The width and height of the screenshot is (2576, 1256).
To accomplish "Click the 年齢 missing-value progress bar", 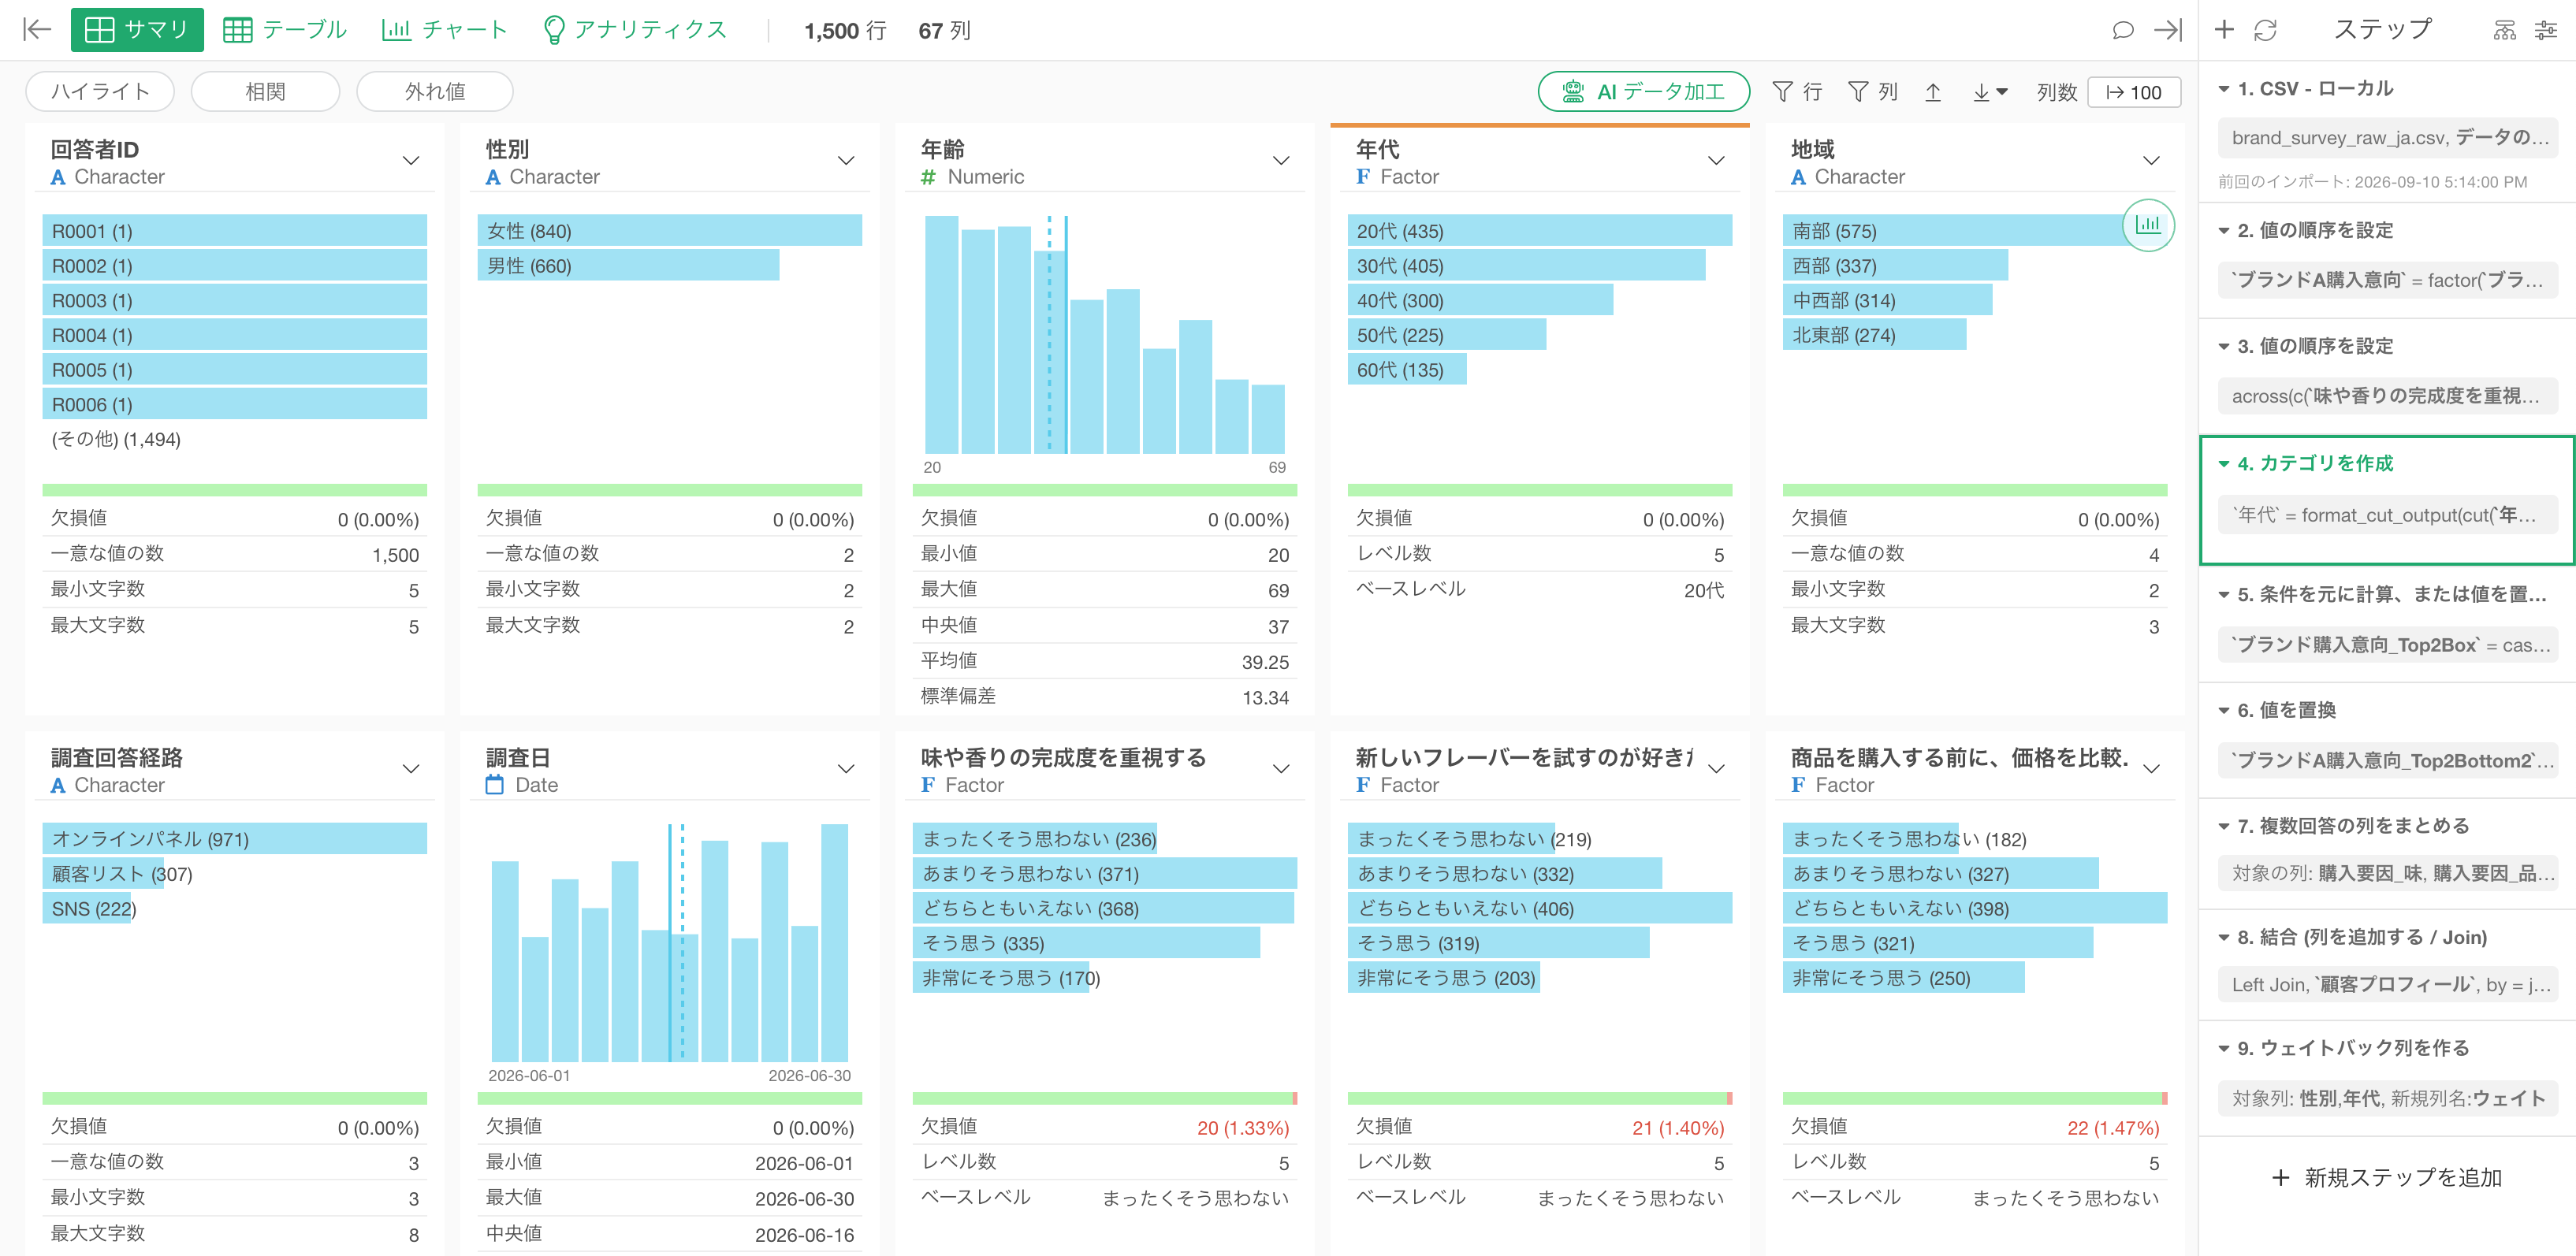I will pyautogui.click(x=1104, y=490).
